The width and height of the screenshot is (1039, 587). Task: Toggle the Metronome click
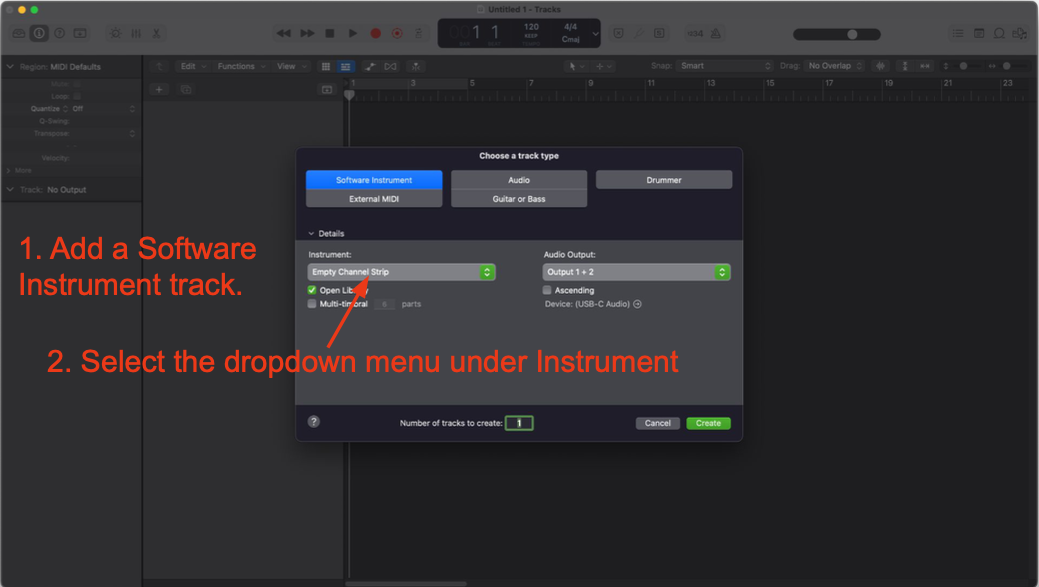click(716, 33)
